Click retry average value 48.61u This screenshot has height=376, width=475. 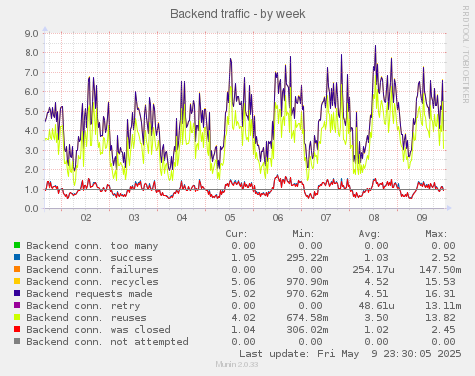coord(377,306)
